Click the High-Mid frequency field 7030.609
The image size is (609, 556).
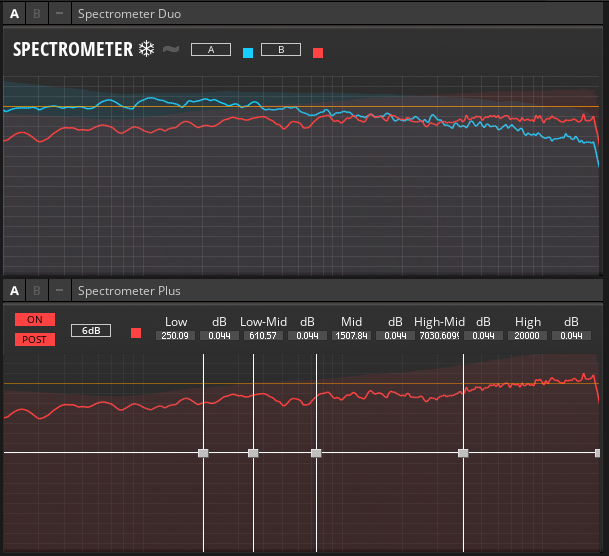(439, 335)
